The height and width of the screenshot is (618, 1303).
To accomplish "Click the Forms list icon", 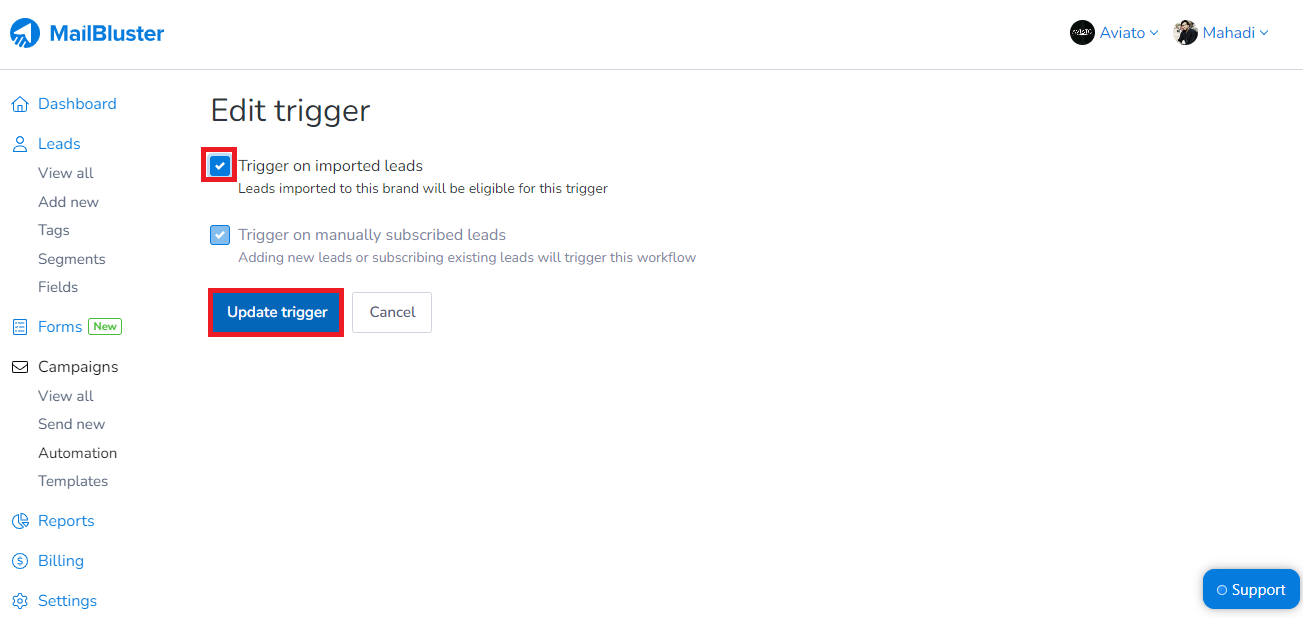I will click(x=20, y=326).
